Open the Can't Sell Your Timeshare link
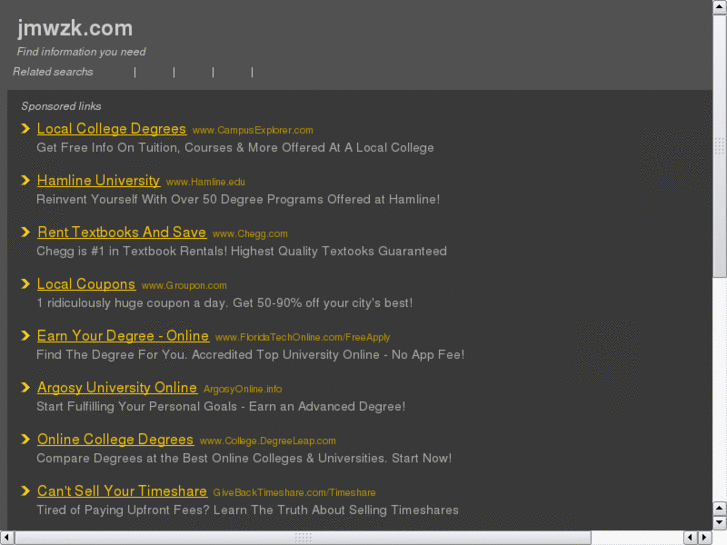 tap(122, 491)
